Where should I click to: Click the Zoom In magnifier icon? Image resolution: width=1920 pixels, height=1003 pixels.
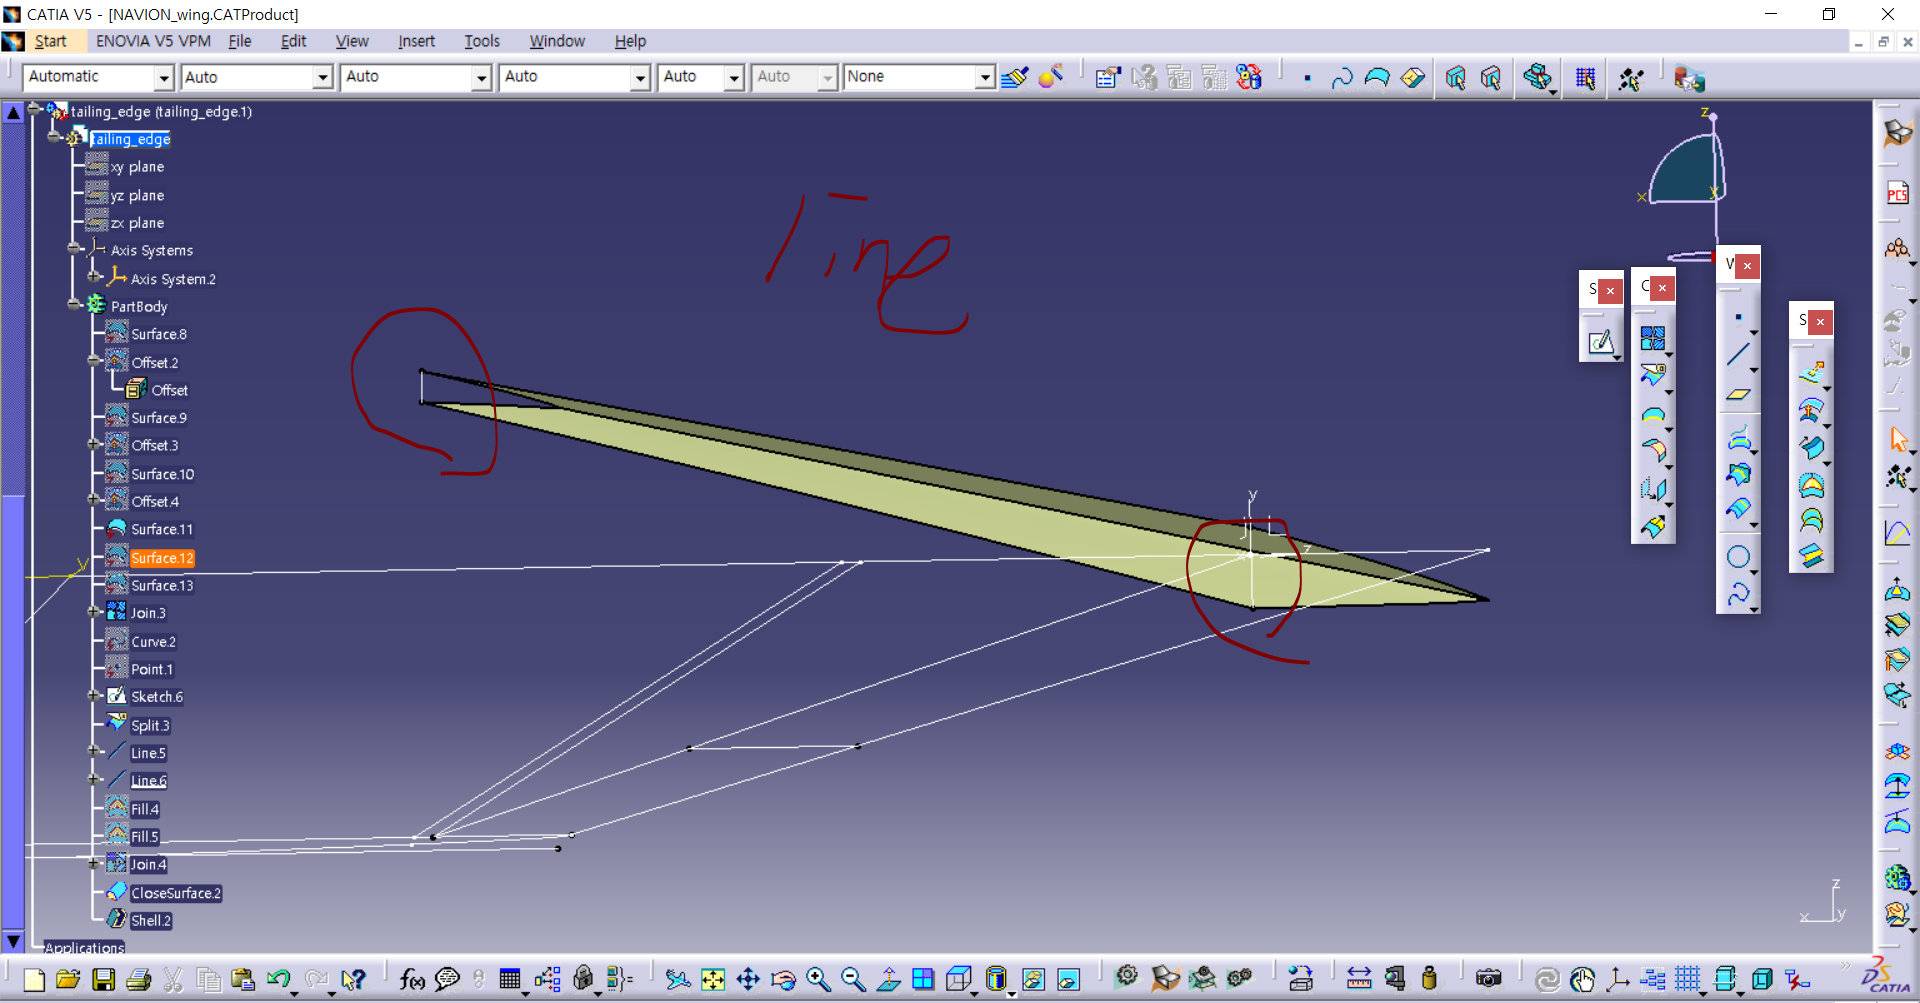[818, 979]
